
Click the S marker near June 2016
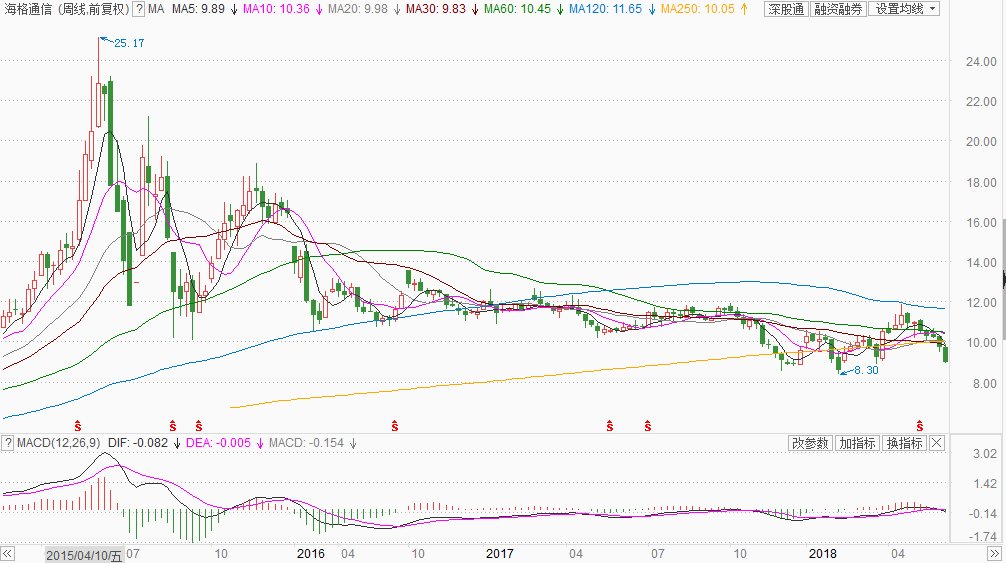coord(395,426)
